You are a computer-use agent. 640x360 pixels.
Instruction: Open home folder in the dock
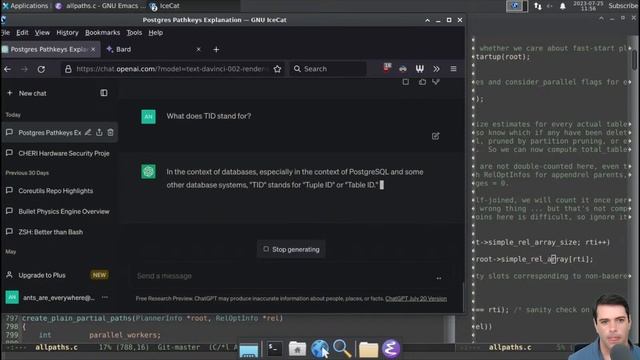tap(297, 349)
